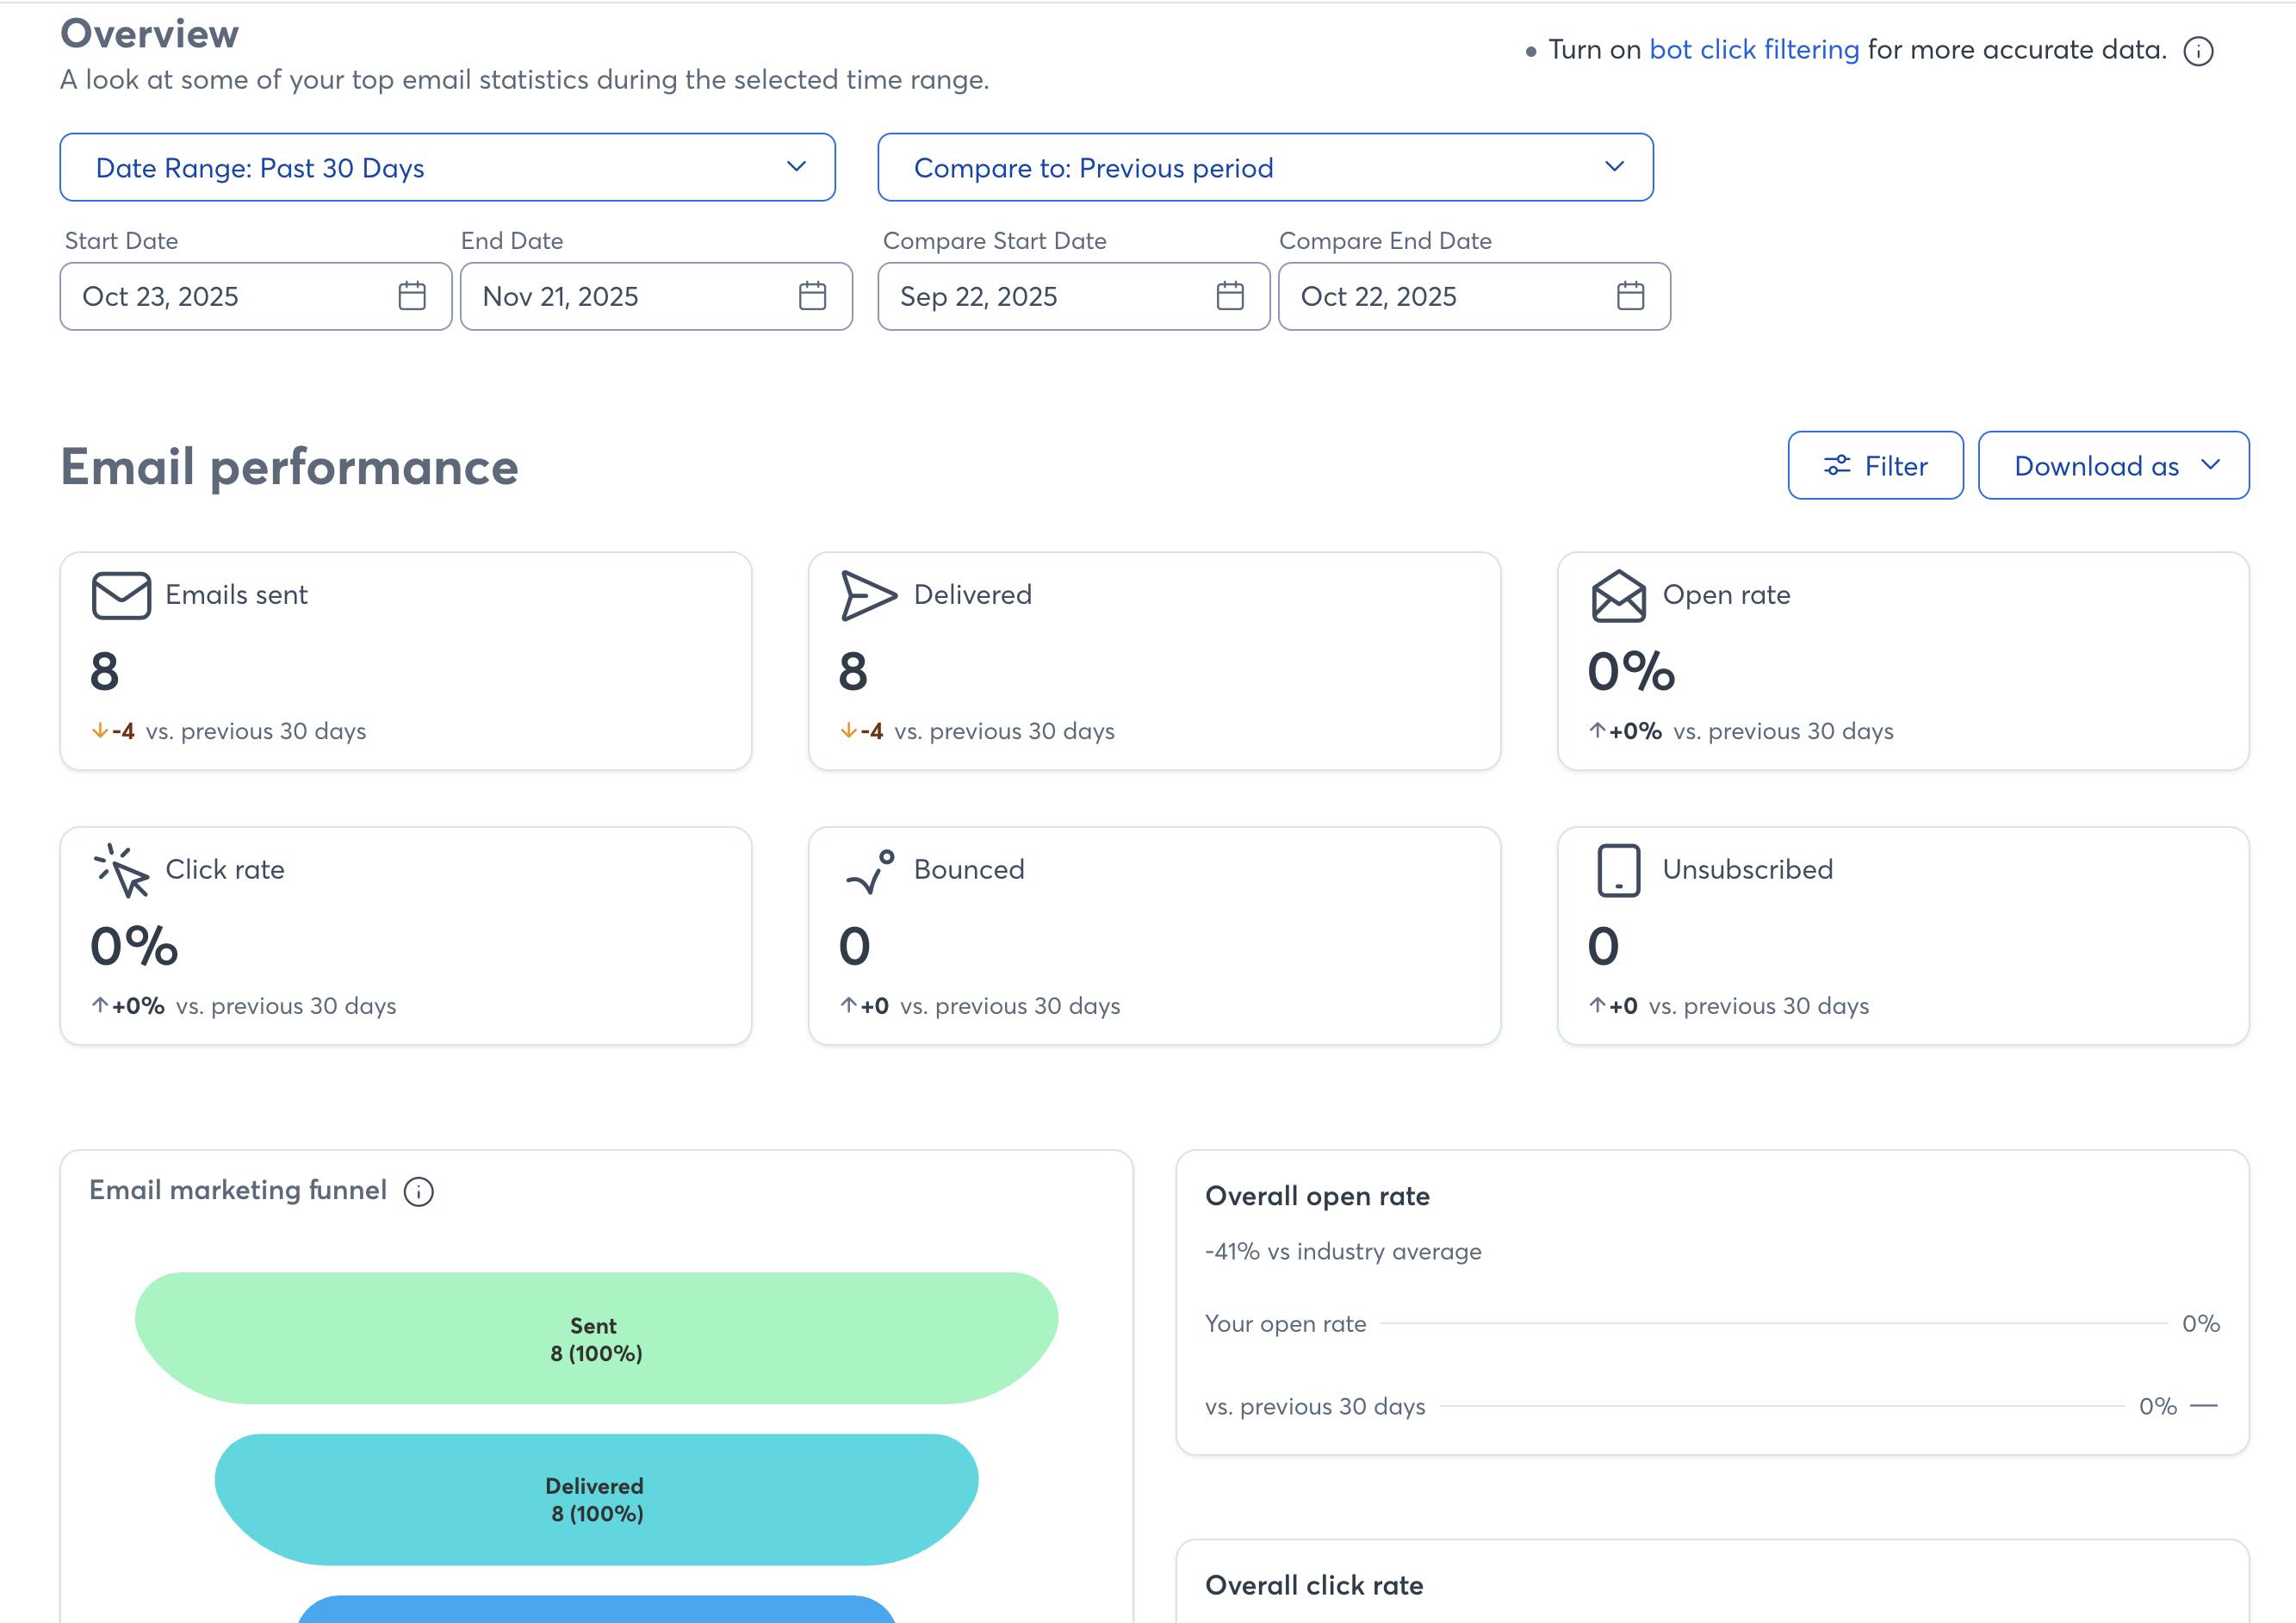The width and height of the screenshot is (2296, 1623).
Task: Click the Start Date calendar icon
Action: click(x=412, y=296)
